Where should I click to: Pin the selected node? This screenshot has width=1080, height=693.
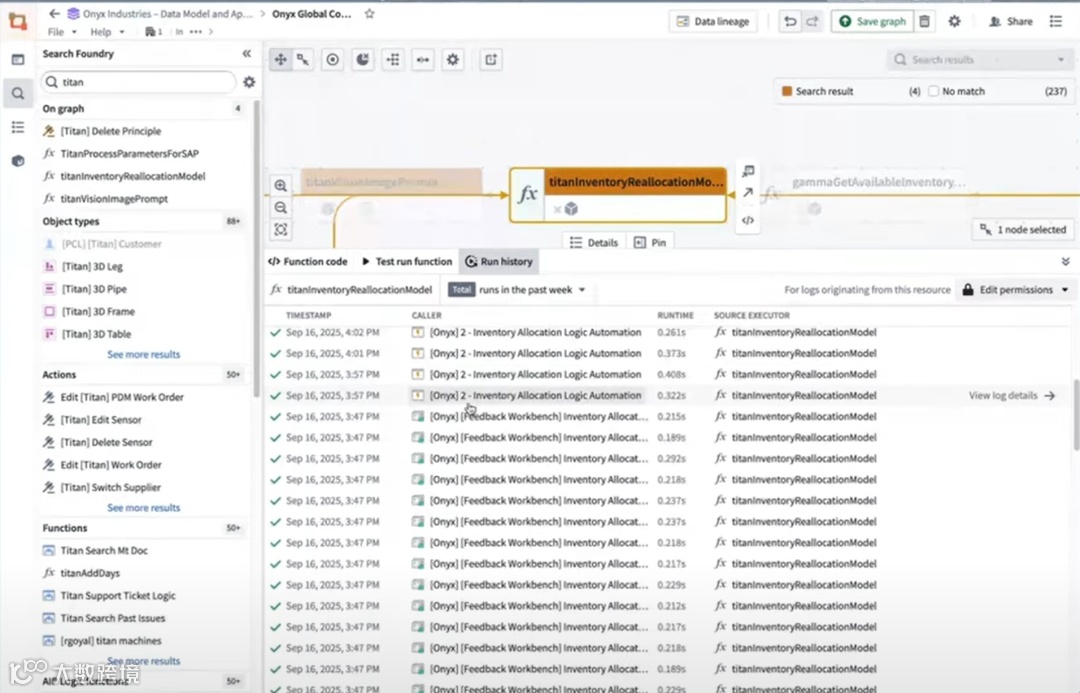pos(650,242)
